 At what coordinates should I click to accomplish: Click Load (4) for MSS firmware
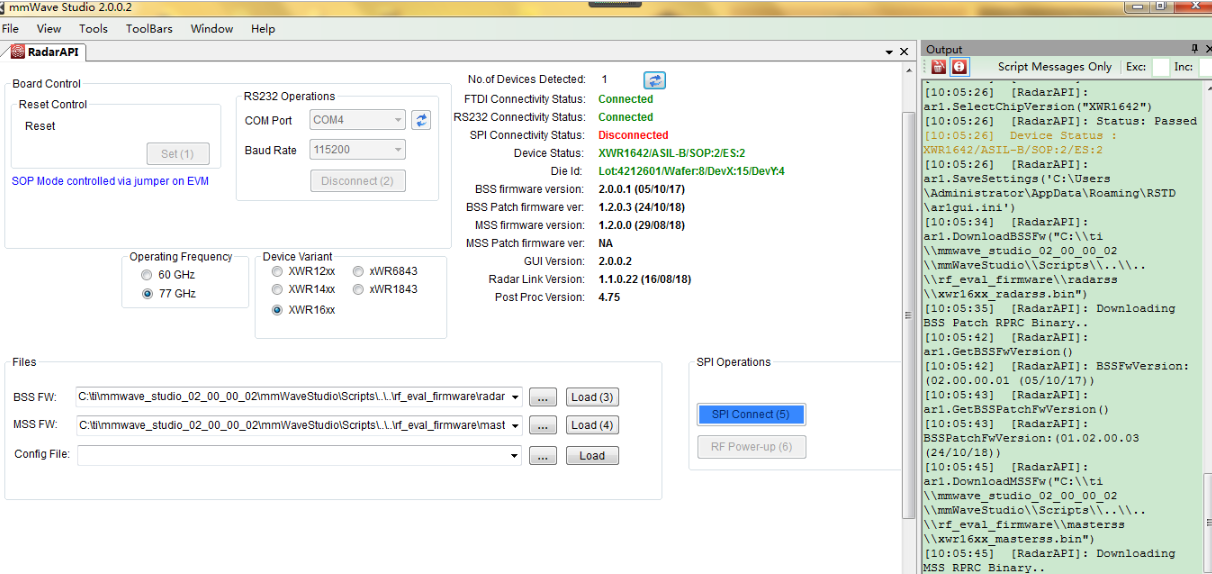click(592, 425)
